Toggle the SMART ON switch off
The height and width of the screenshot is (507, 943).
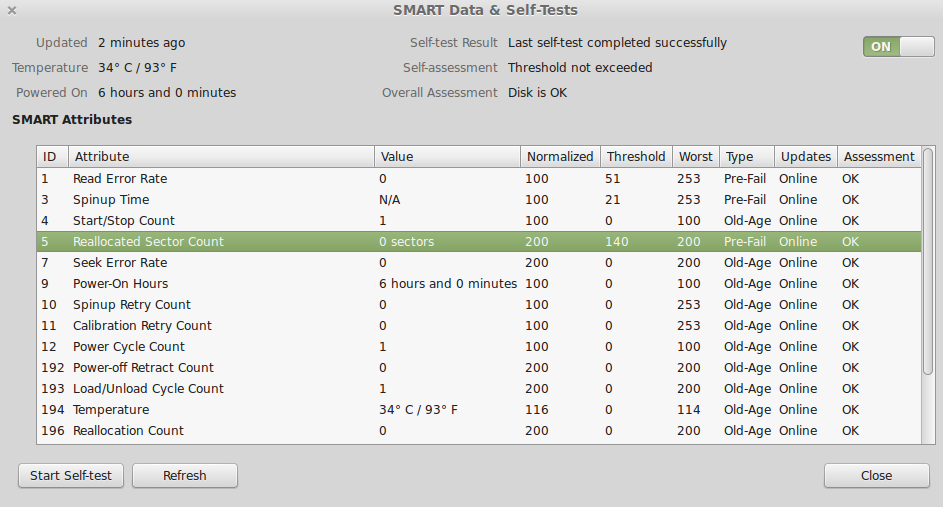tap(898, 46)
